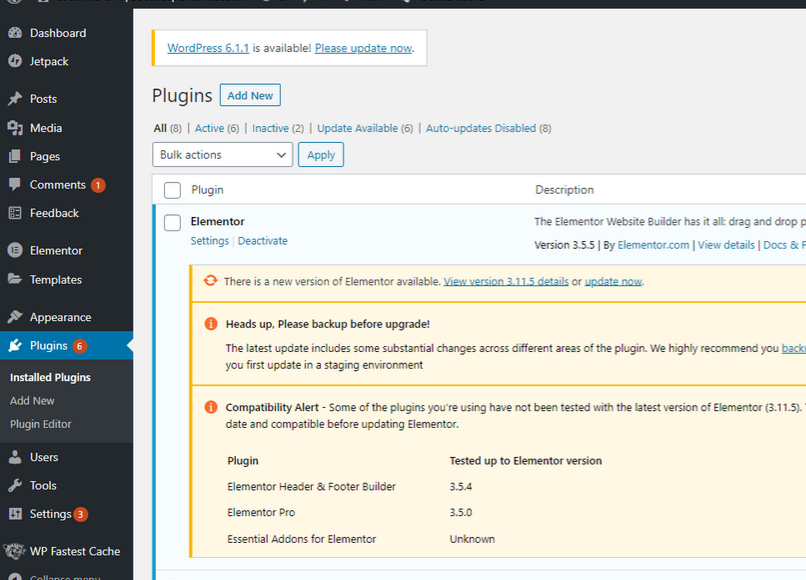The image size is (806, 580).
Task: Click the Elementor circle logo icon
Action: coord(15,250)
